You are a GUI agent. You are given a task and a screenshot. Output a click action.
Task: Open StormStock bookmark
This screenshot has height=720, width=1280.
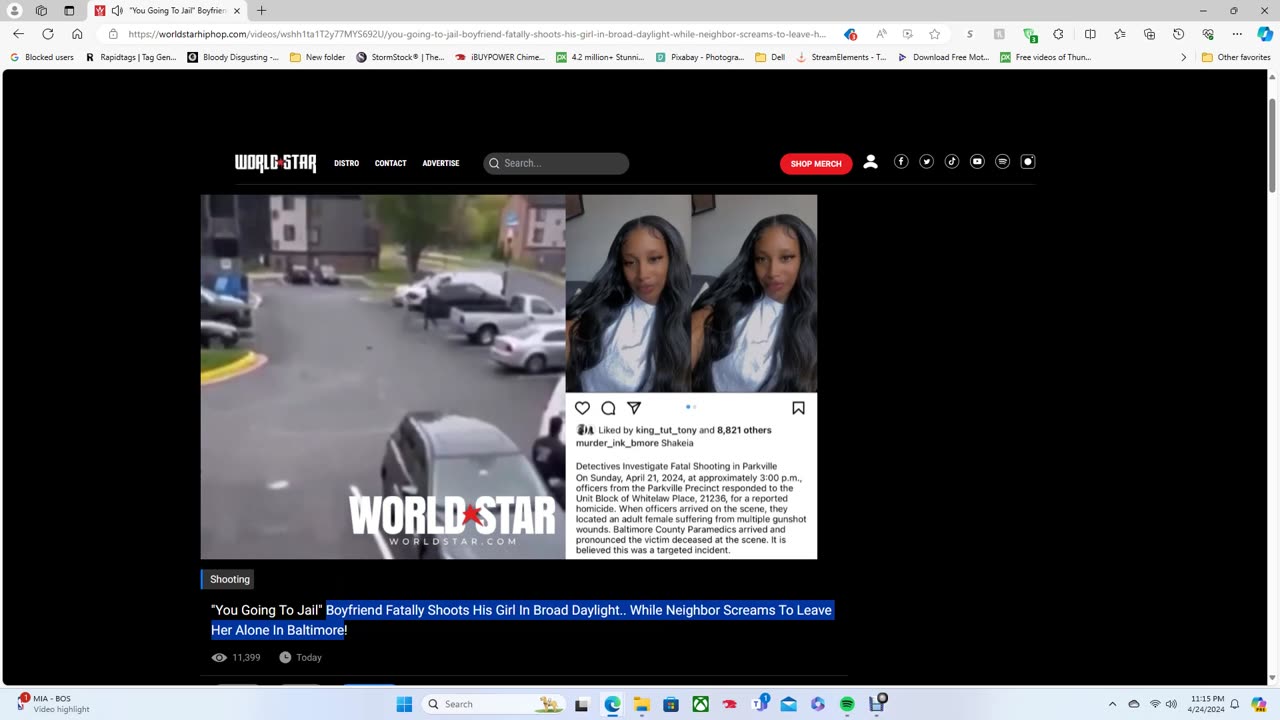[400, 57]
